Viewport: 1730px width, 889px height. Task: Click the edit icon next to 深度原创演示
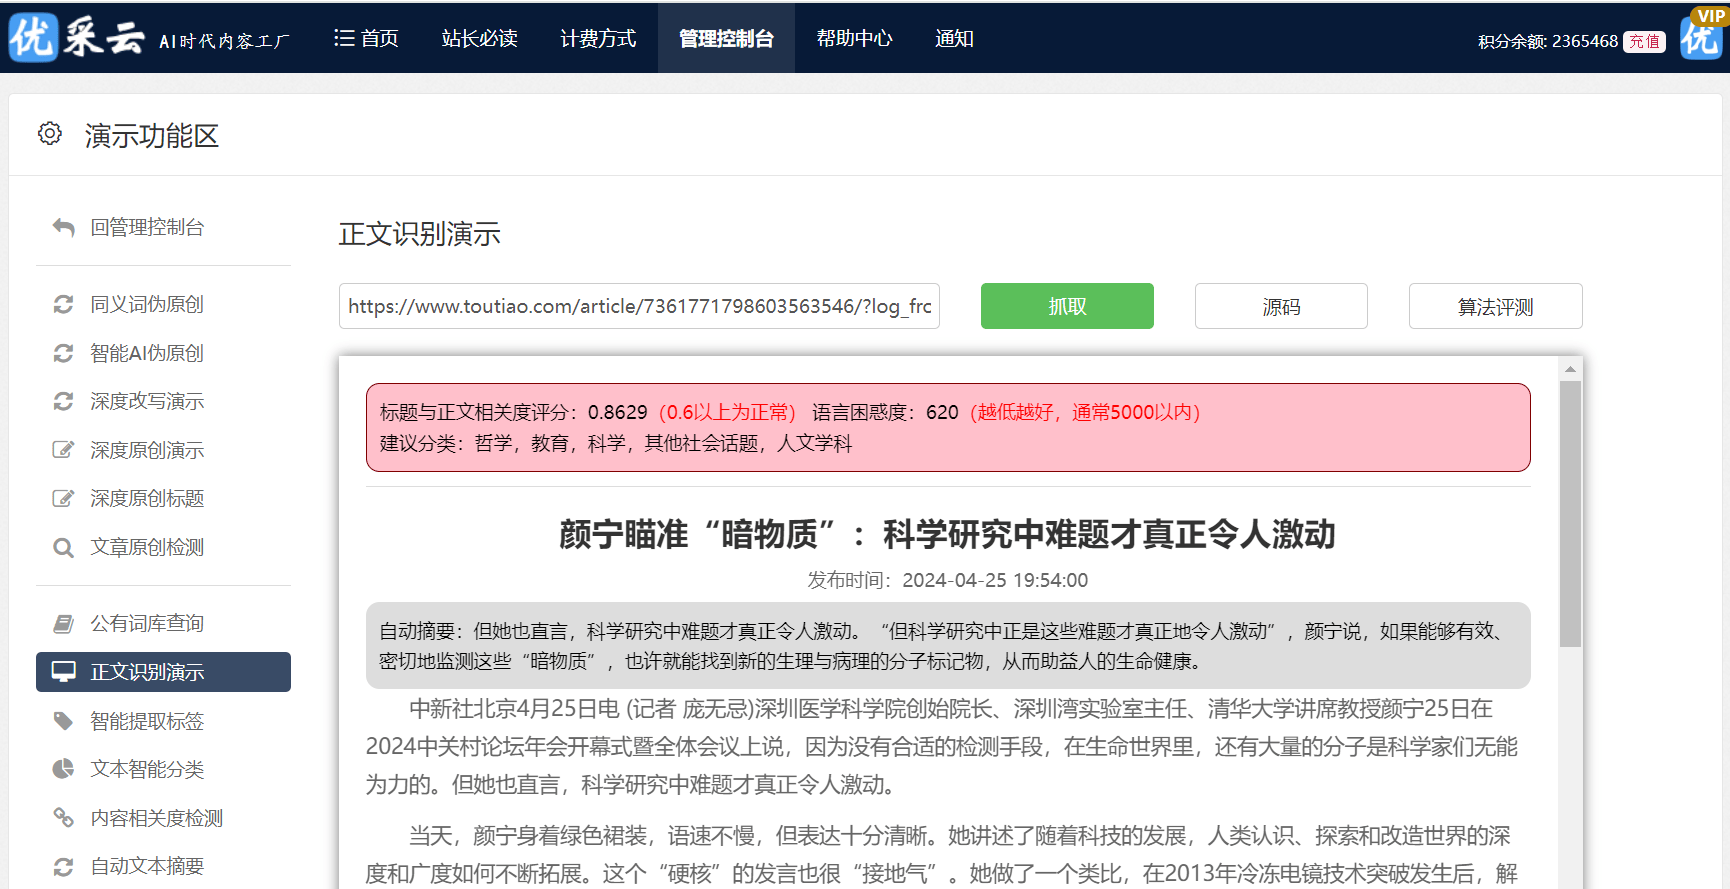(64, 450)
